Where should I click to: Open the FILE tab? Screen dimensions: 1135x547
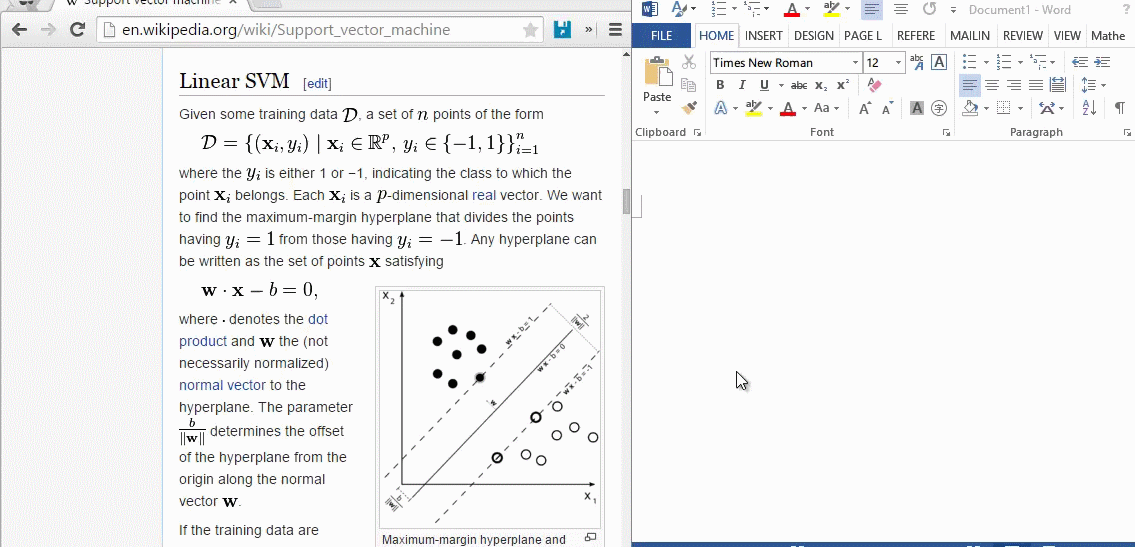(662, 35)
